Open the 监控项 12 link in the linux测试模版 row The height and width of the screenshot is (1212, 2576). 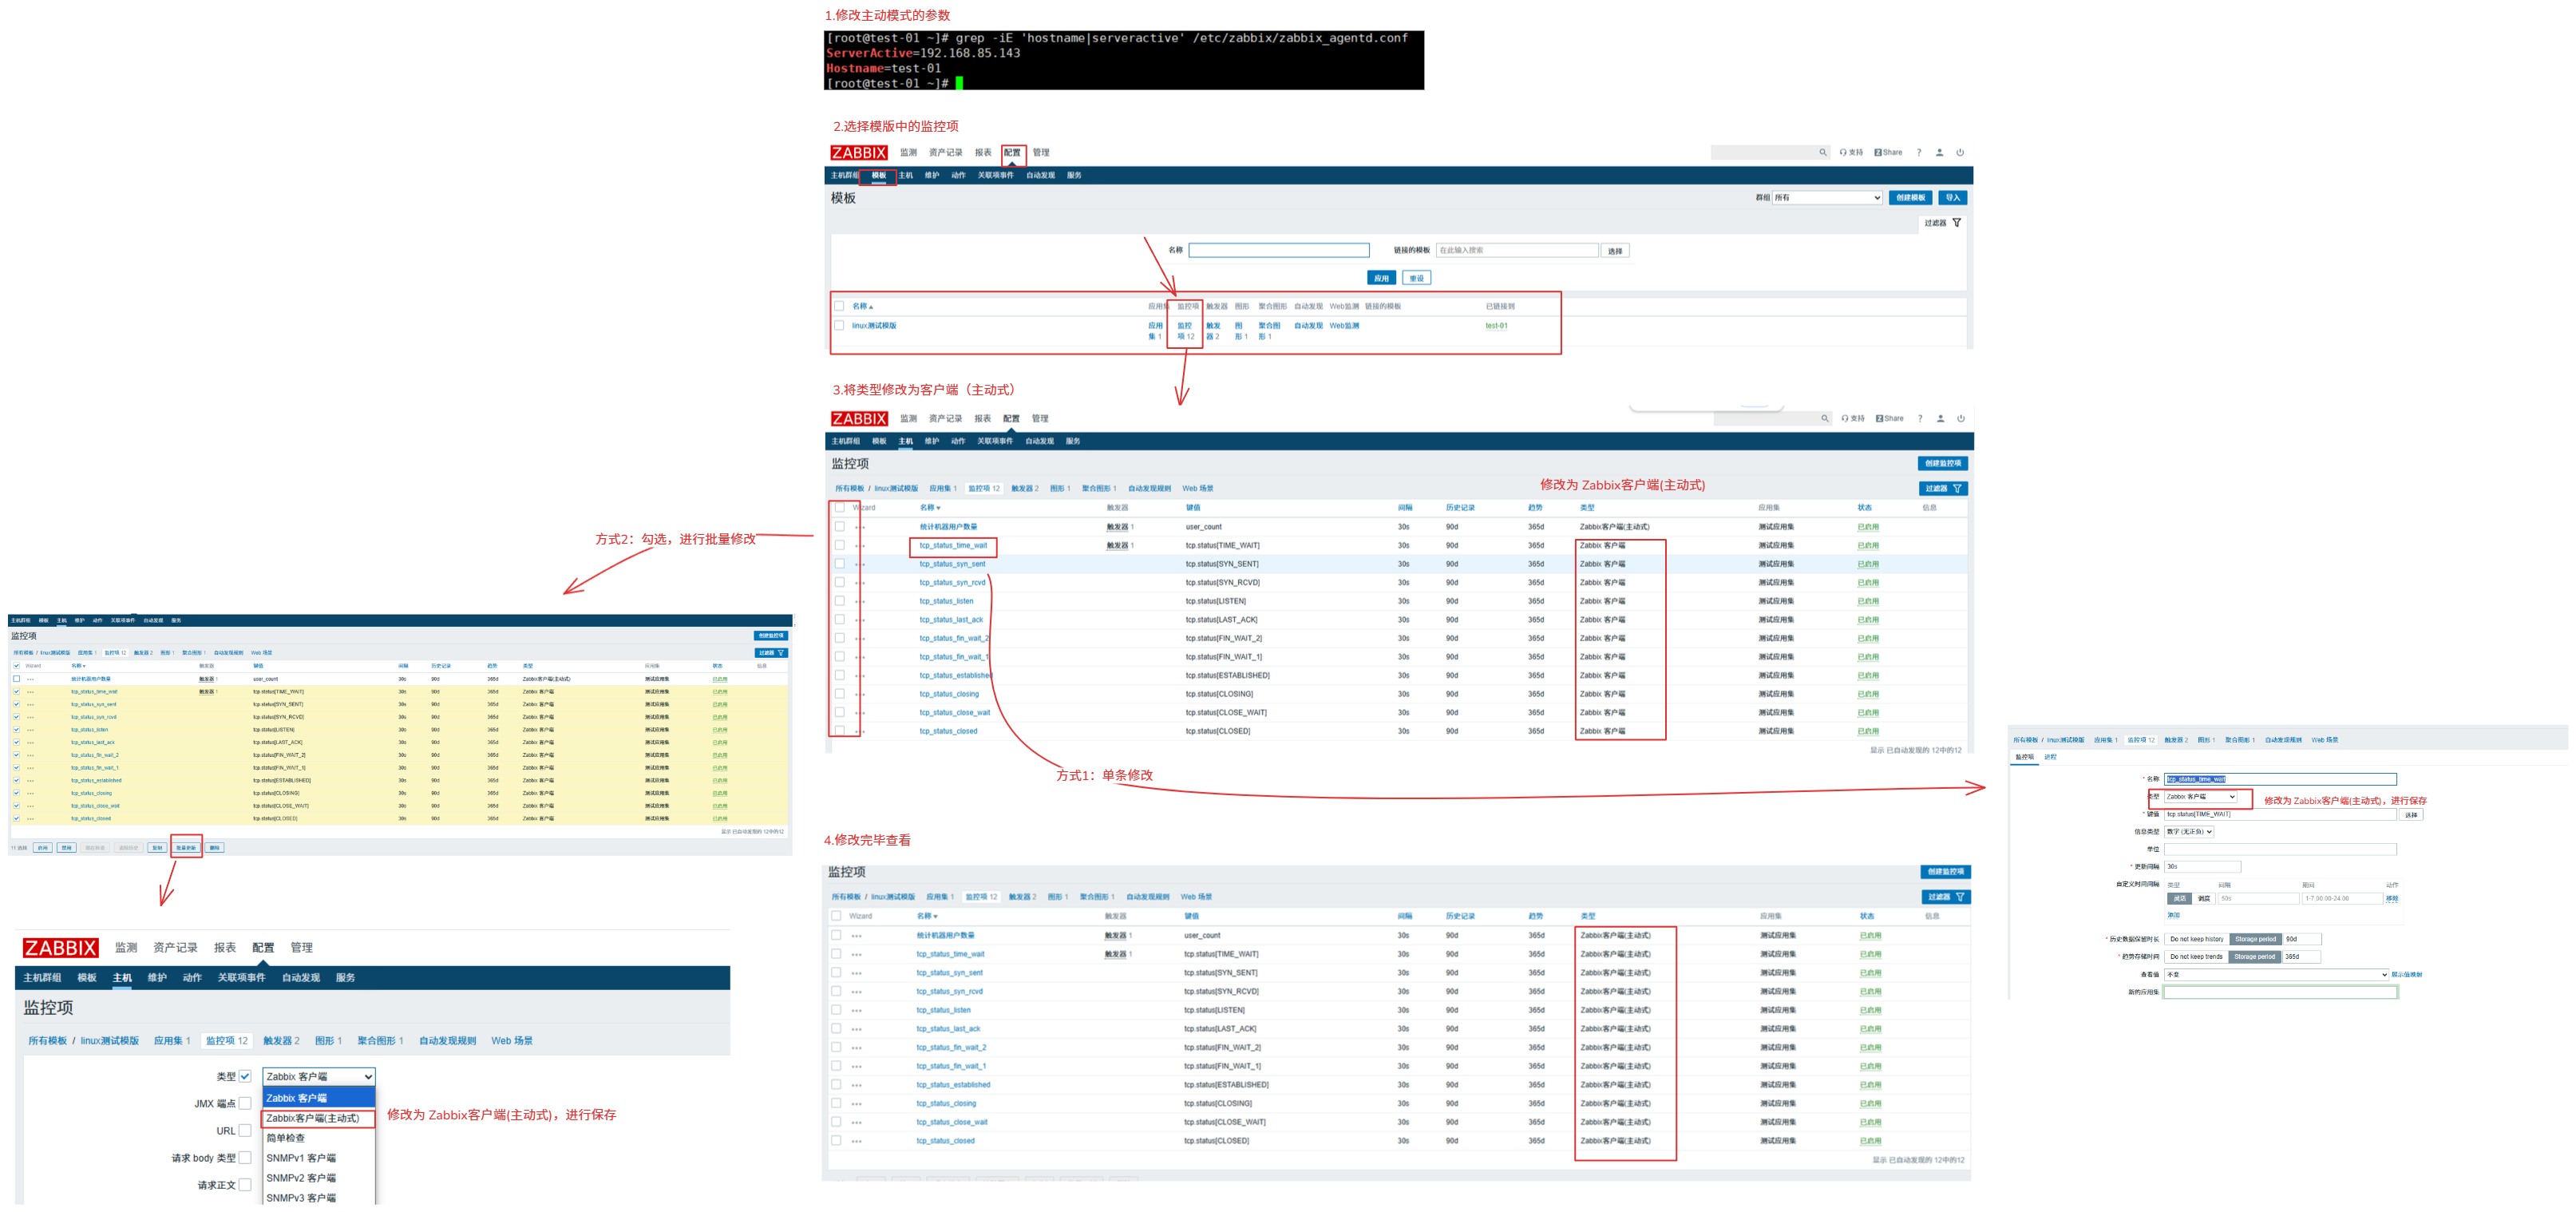click(1185, 331)
